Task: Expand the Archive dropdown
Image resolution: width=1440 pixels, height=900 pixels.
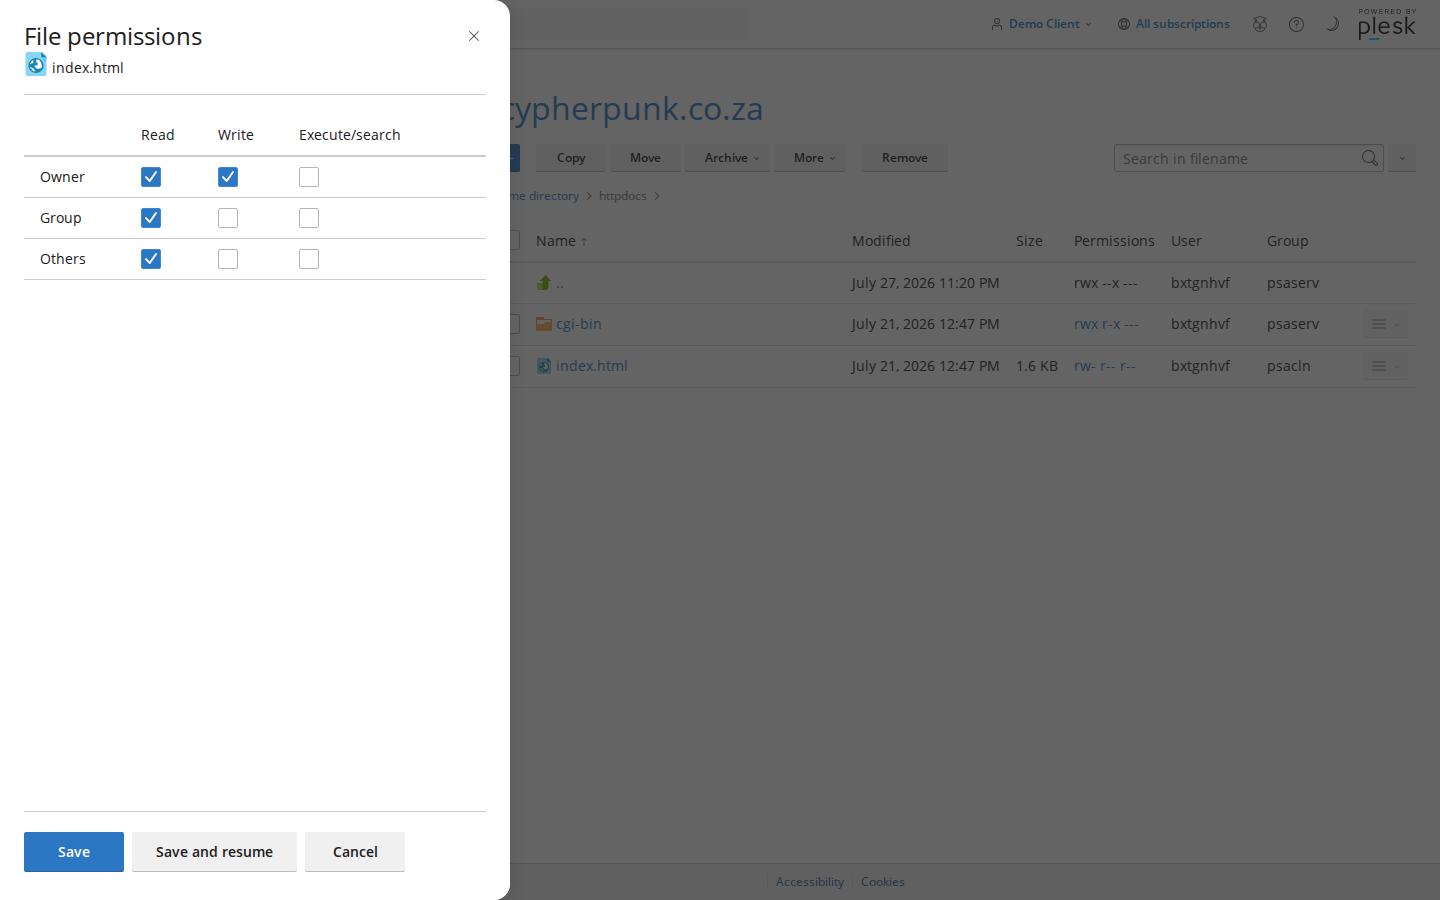Action: click(731, 158)
